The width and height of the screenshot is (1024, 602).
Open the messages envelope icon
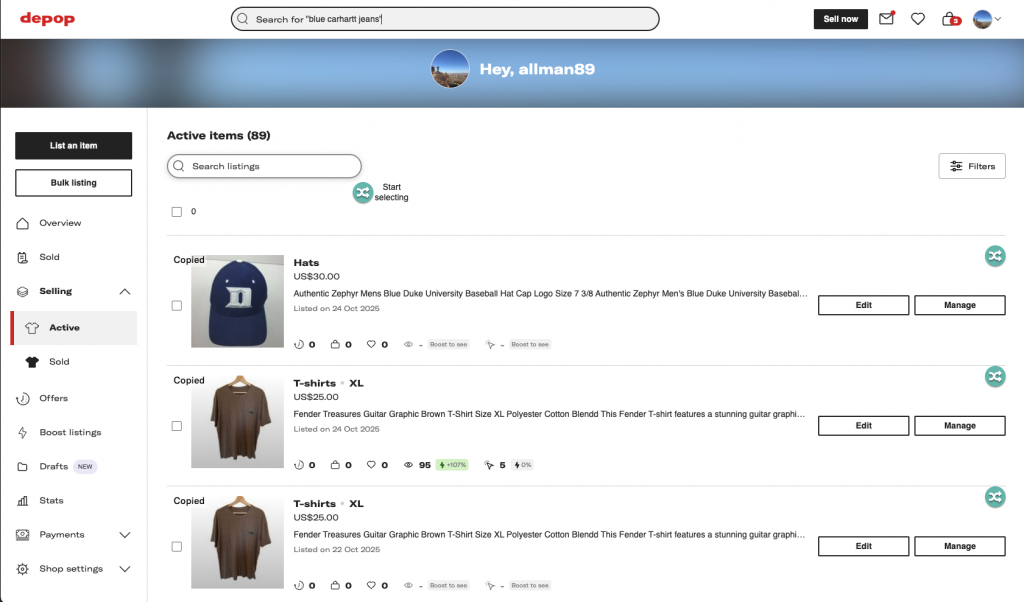click(x=886, y=19)
